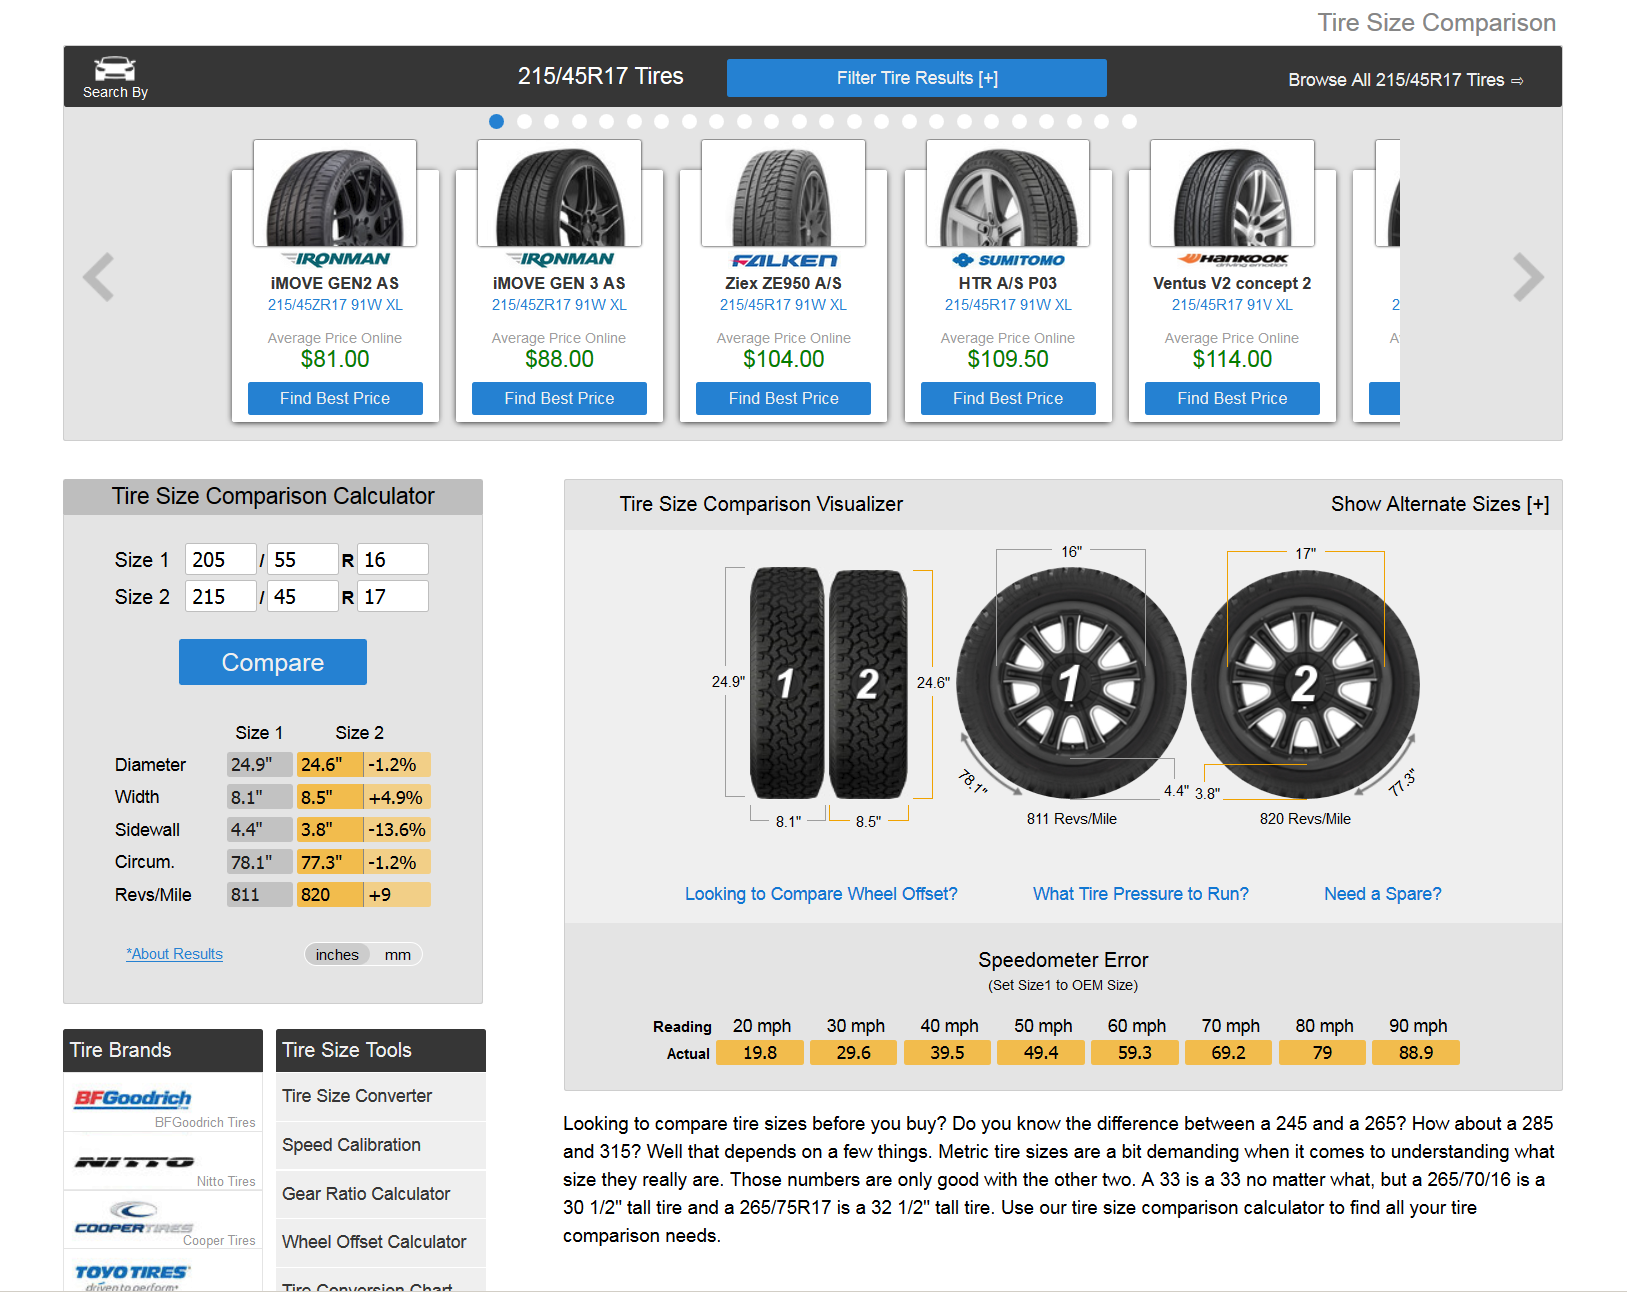This screenshot has width=1627, height=1293.
Task: Click the Toyo Tires logo
Action: [x=132, y=1273]
